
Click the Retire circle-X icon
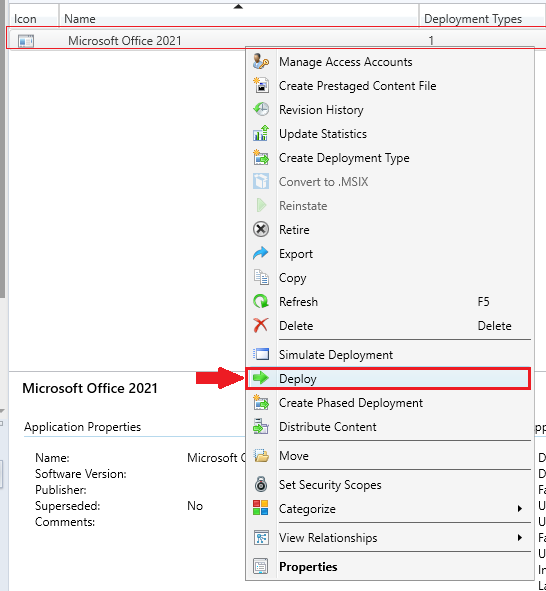(261, 230)
